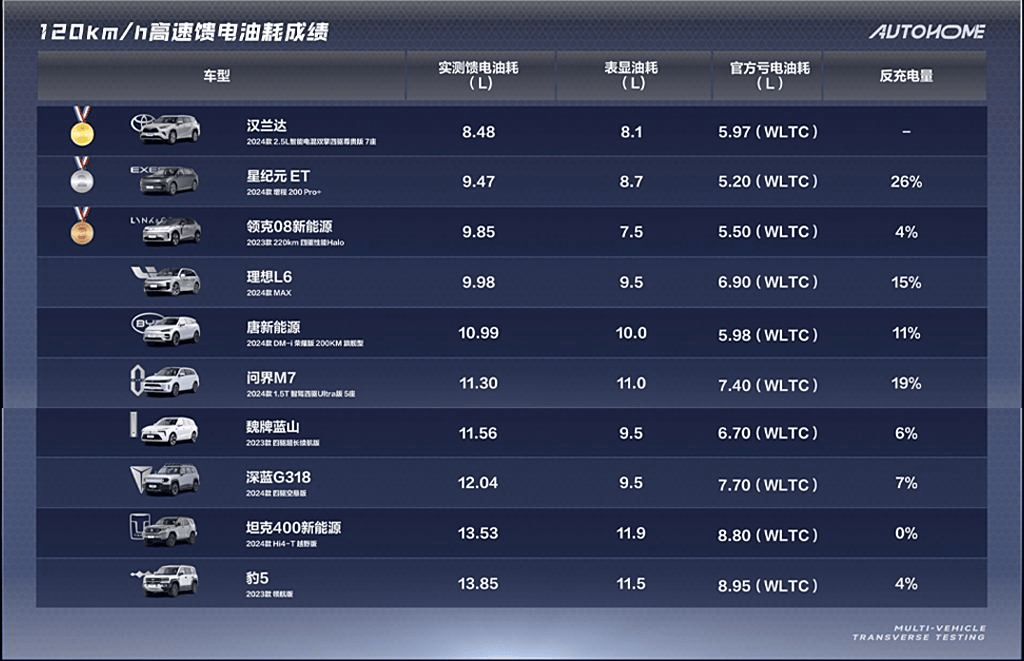Click the displayed consumption 11.9

coord(631,533)
